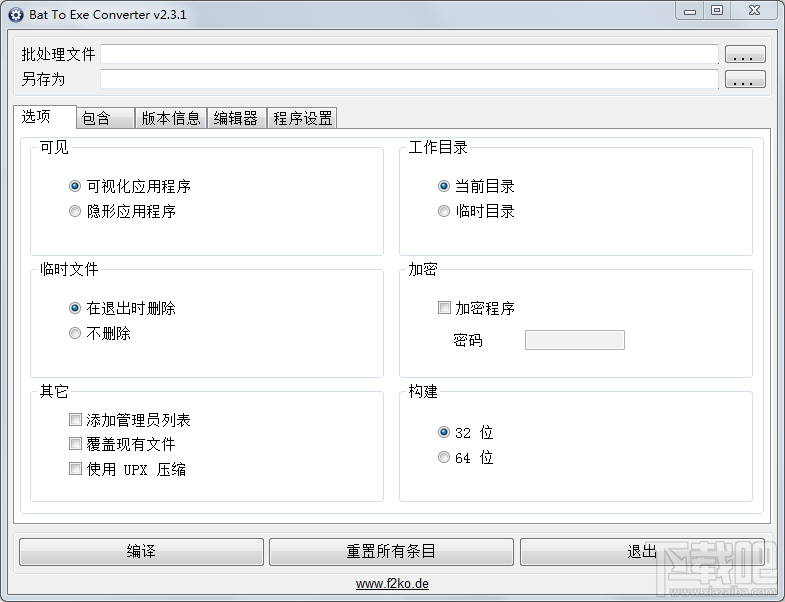Select 在退出时删除 for temp files
785x602 pixels.
pyautogui.click(x=122, y=308)
